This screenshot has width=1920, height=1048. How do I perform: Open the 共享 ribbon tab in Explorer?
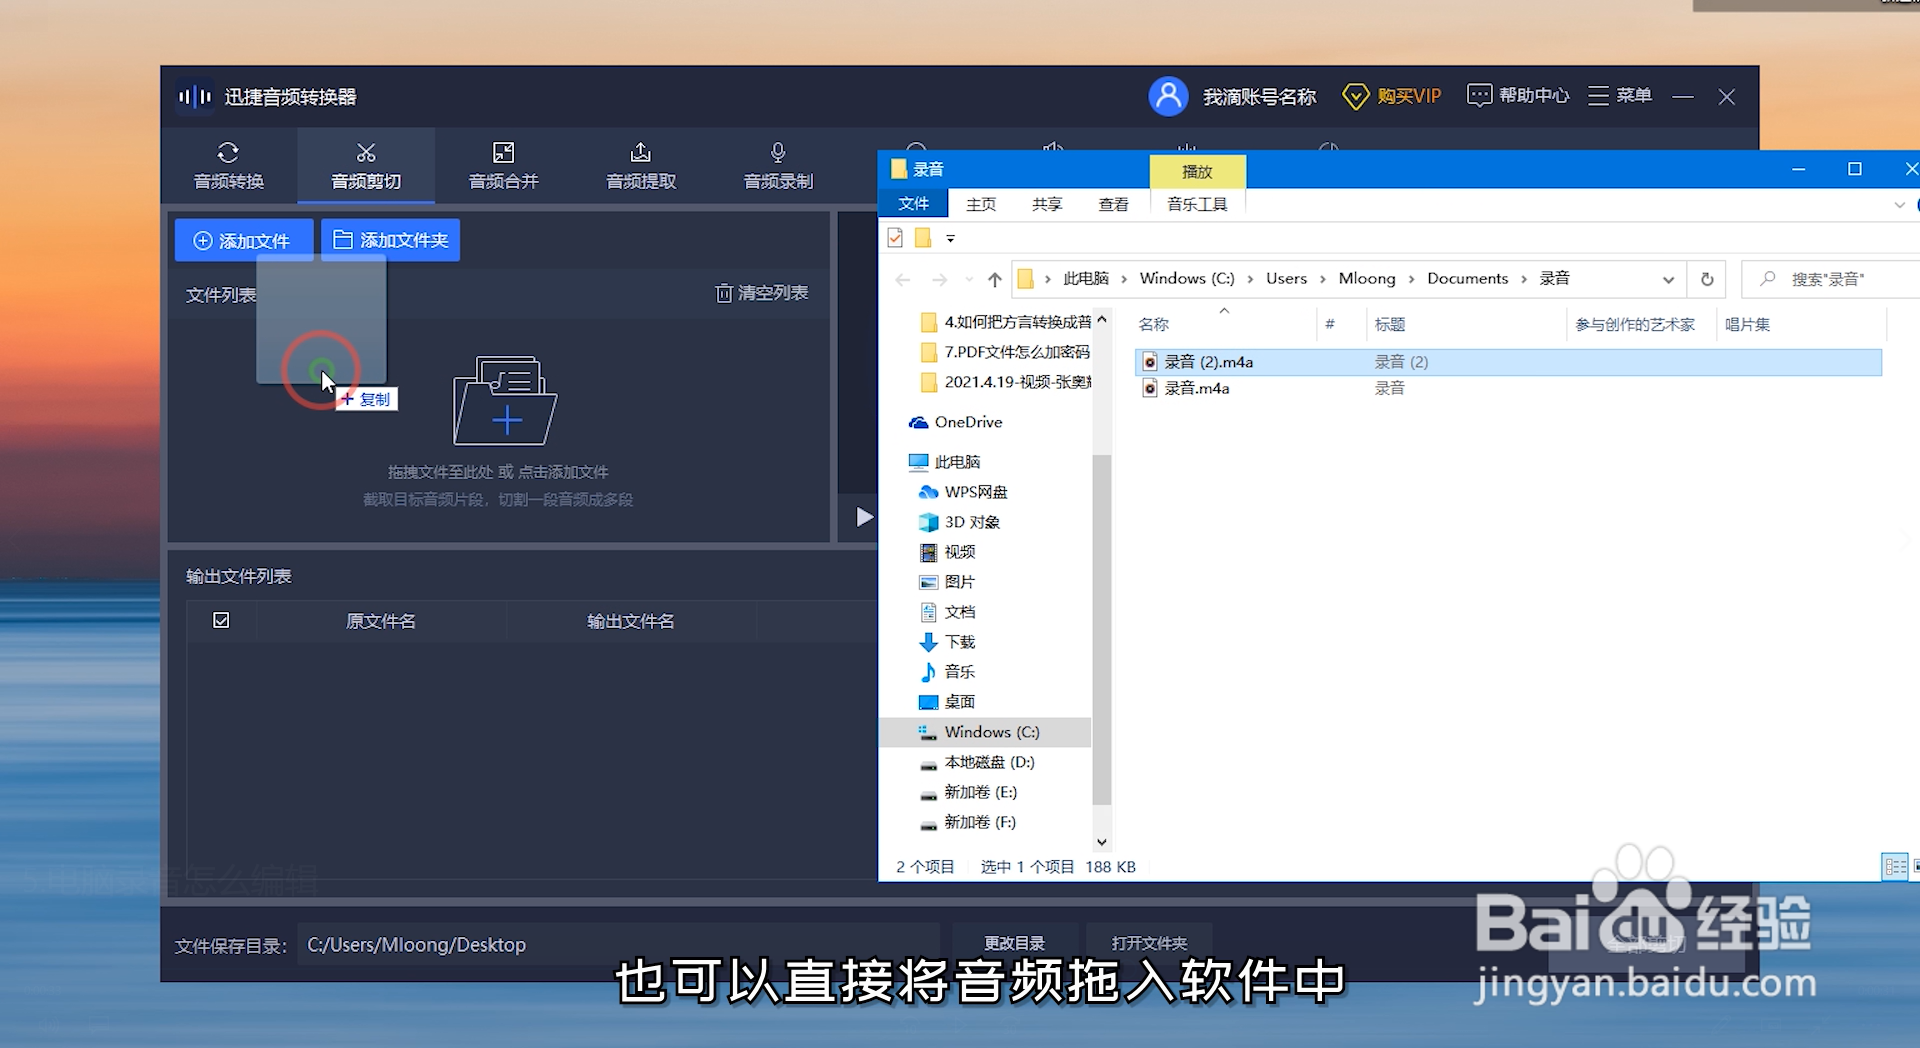pyautogui.click(x=1047, y=204)
